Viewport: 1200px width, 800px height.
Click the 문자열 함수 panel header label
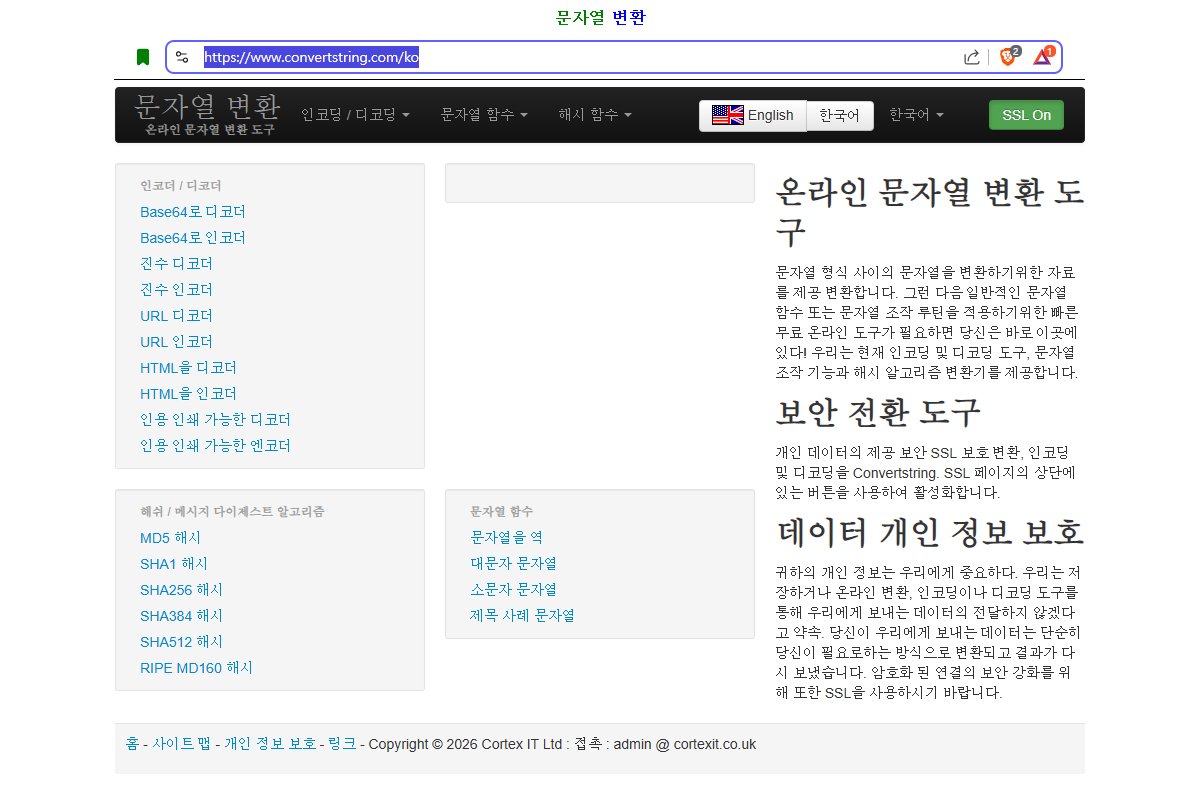502,511
